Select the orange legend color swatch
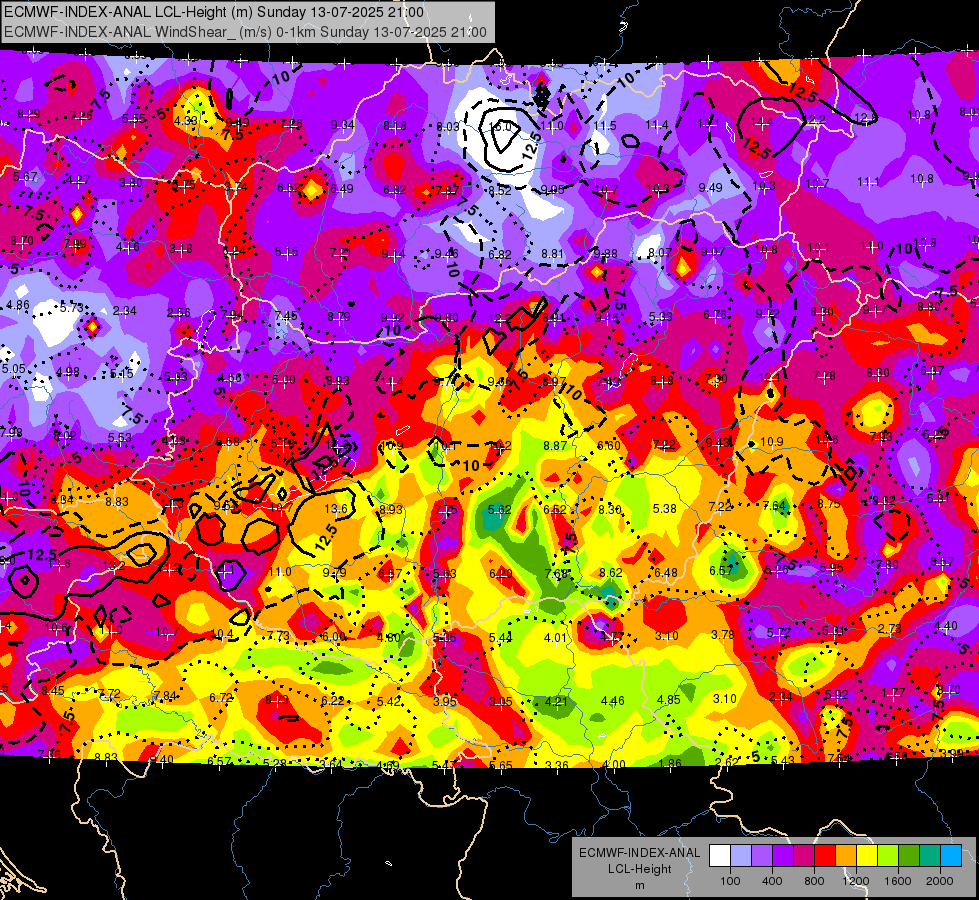The width and height of the screenshot is (979, 900). point(846,856)
